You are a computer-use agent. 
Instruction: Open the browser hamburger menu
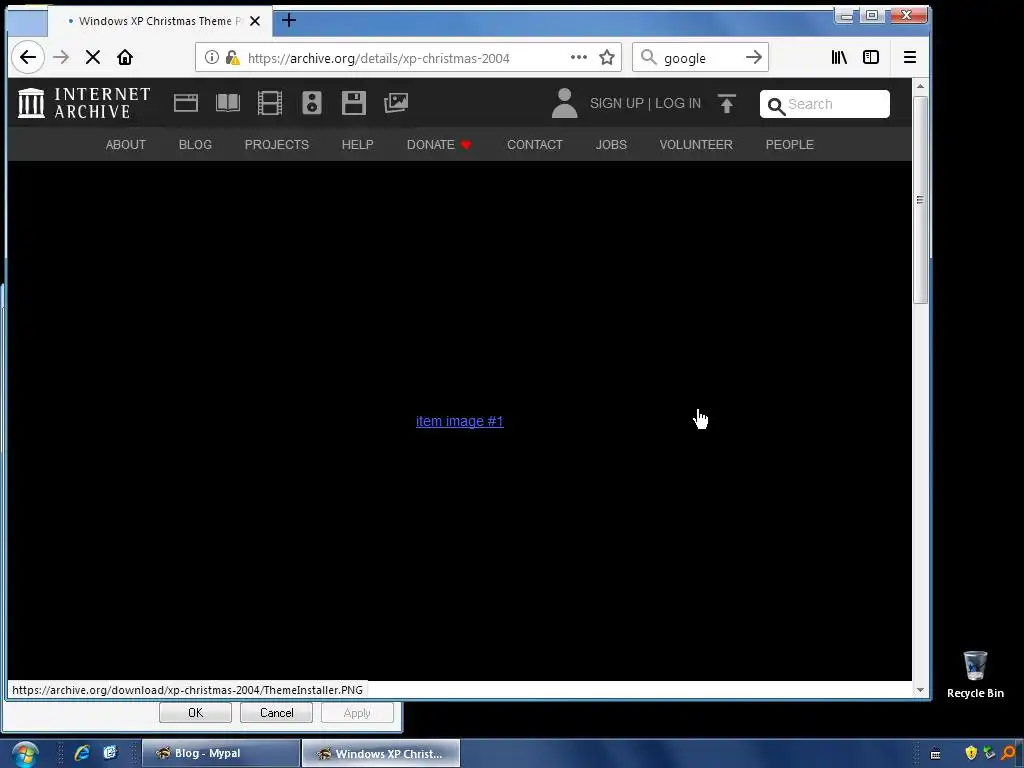910,57
